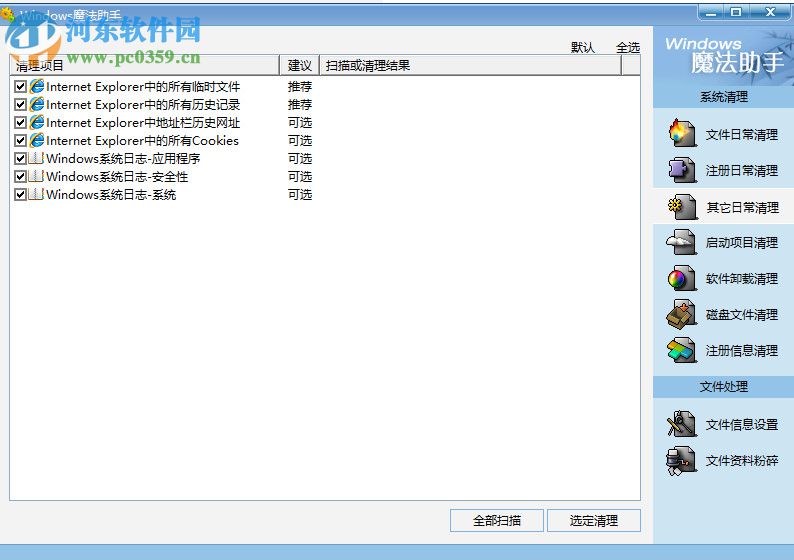
Task: Click IE icon for 所有临时文件 row
Action: coord(36,86)
